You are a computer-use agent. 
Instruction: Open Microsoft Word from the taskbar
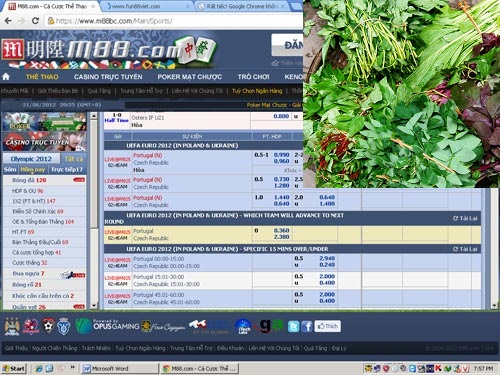pos(120,368)
